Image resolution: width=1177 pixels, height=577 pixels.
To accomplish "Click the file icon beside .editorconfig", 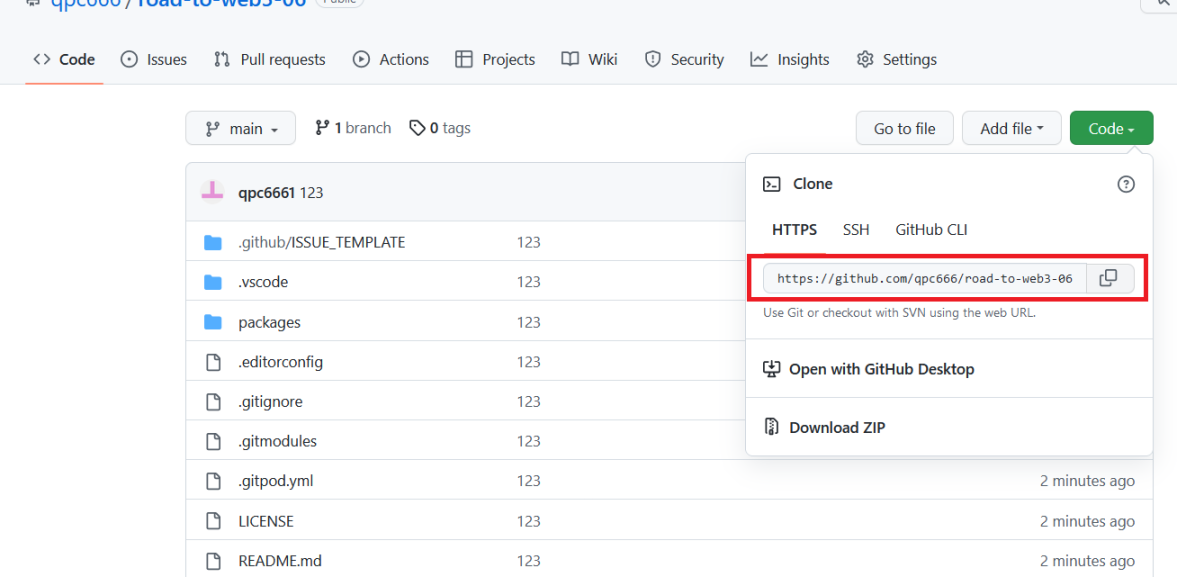I will point(214,362).
